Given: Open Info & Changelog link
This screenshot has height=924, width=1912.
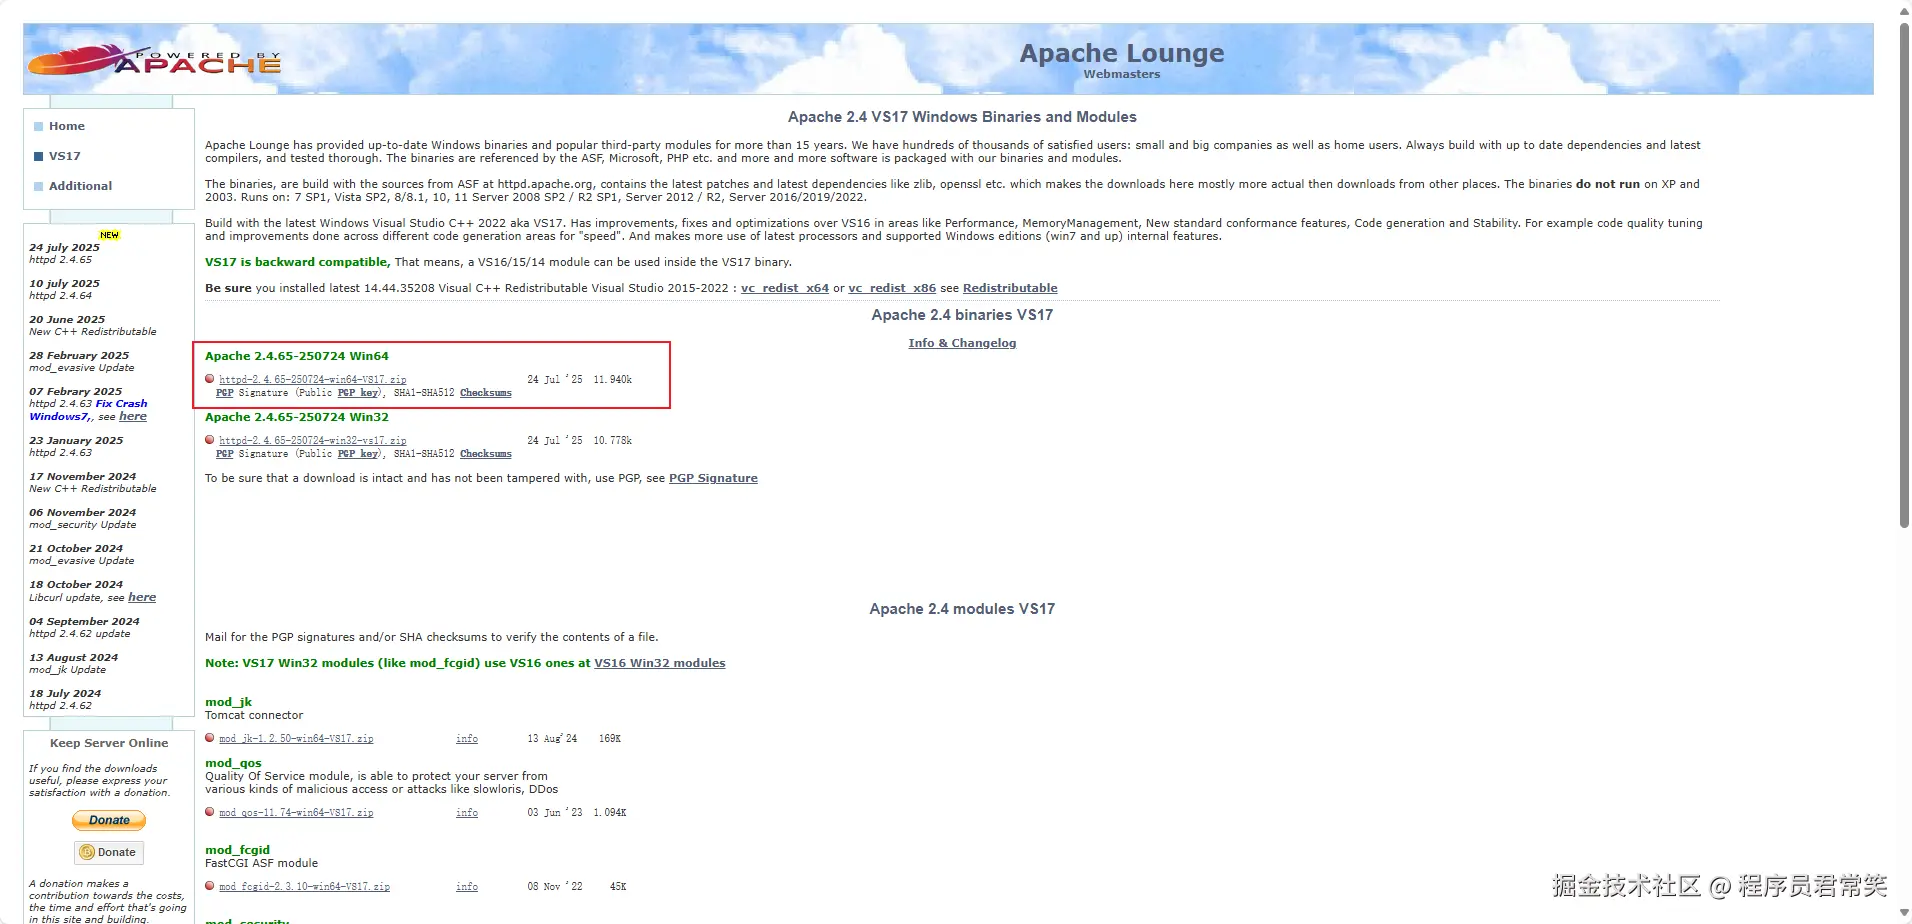Looking at the screenshot, I should click(962, 343).
